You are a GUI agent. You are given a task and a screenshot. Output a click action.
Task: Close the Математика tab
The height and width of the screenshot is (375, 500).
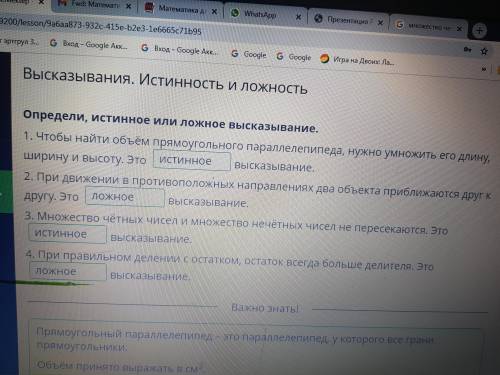(x=214, y=12)
